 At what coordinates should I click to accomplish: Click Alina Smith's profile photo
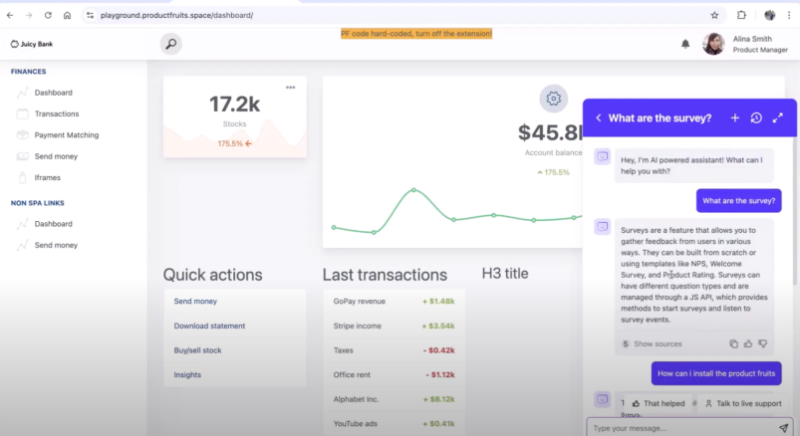click(713, 44)
